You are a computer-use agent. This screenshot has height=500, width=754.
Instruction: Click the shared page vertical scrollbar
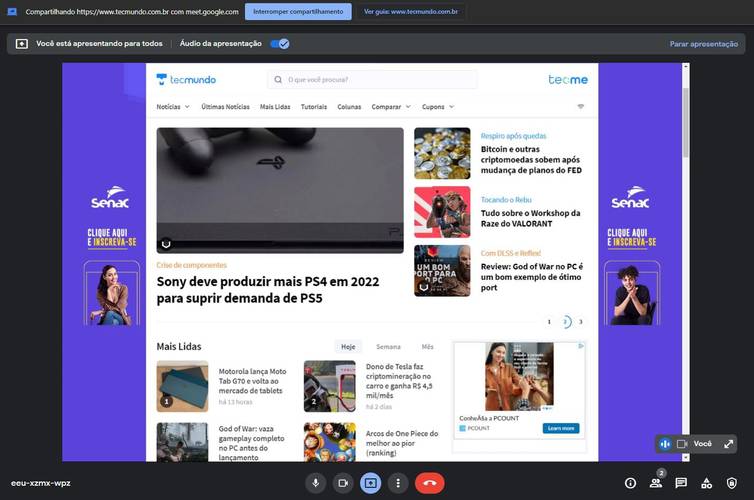tap(686, 123)
